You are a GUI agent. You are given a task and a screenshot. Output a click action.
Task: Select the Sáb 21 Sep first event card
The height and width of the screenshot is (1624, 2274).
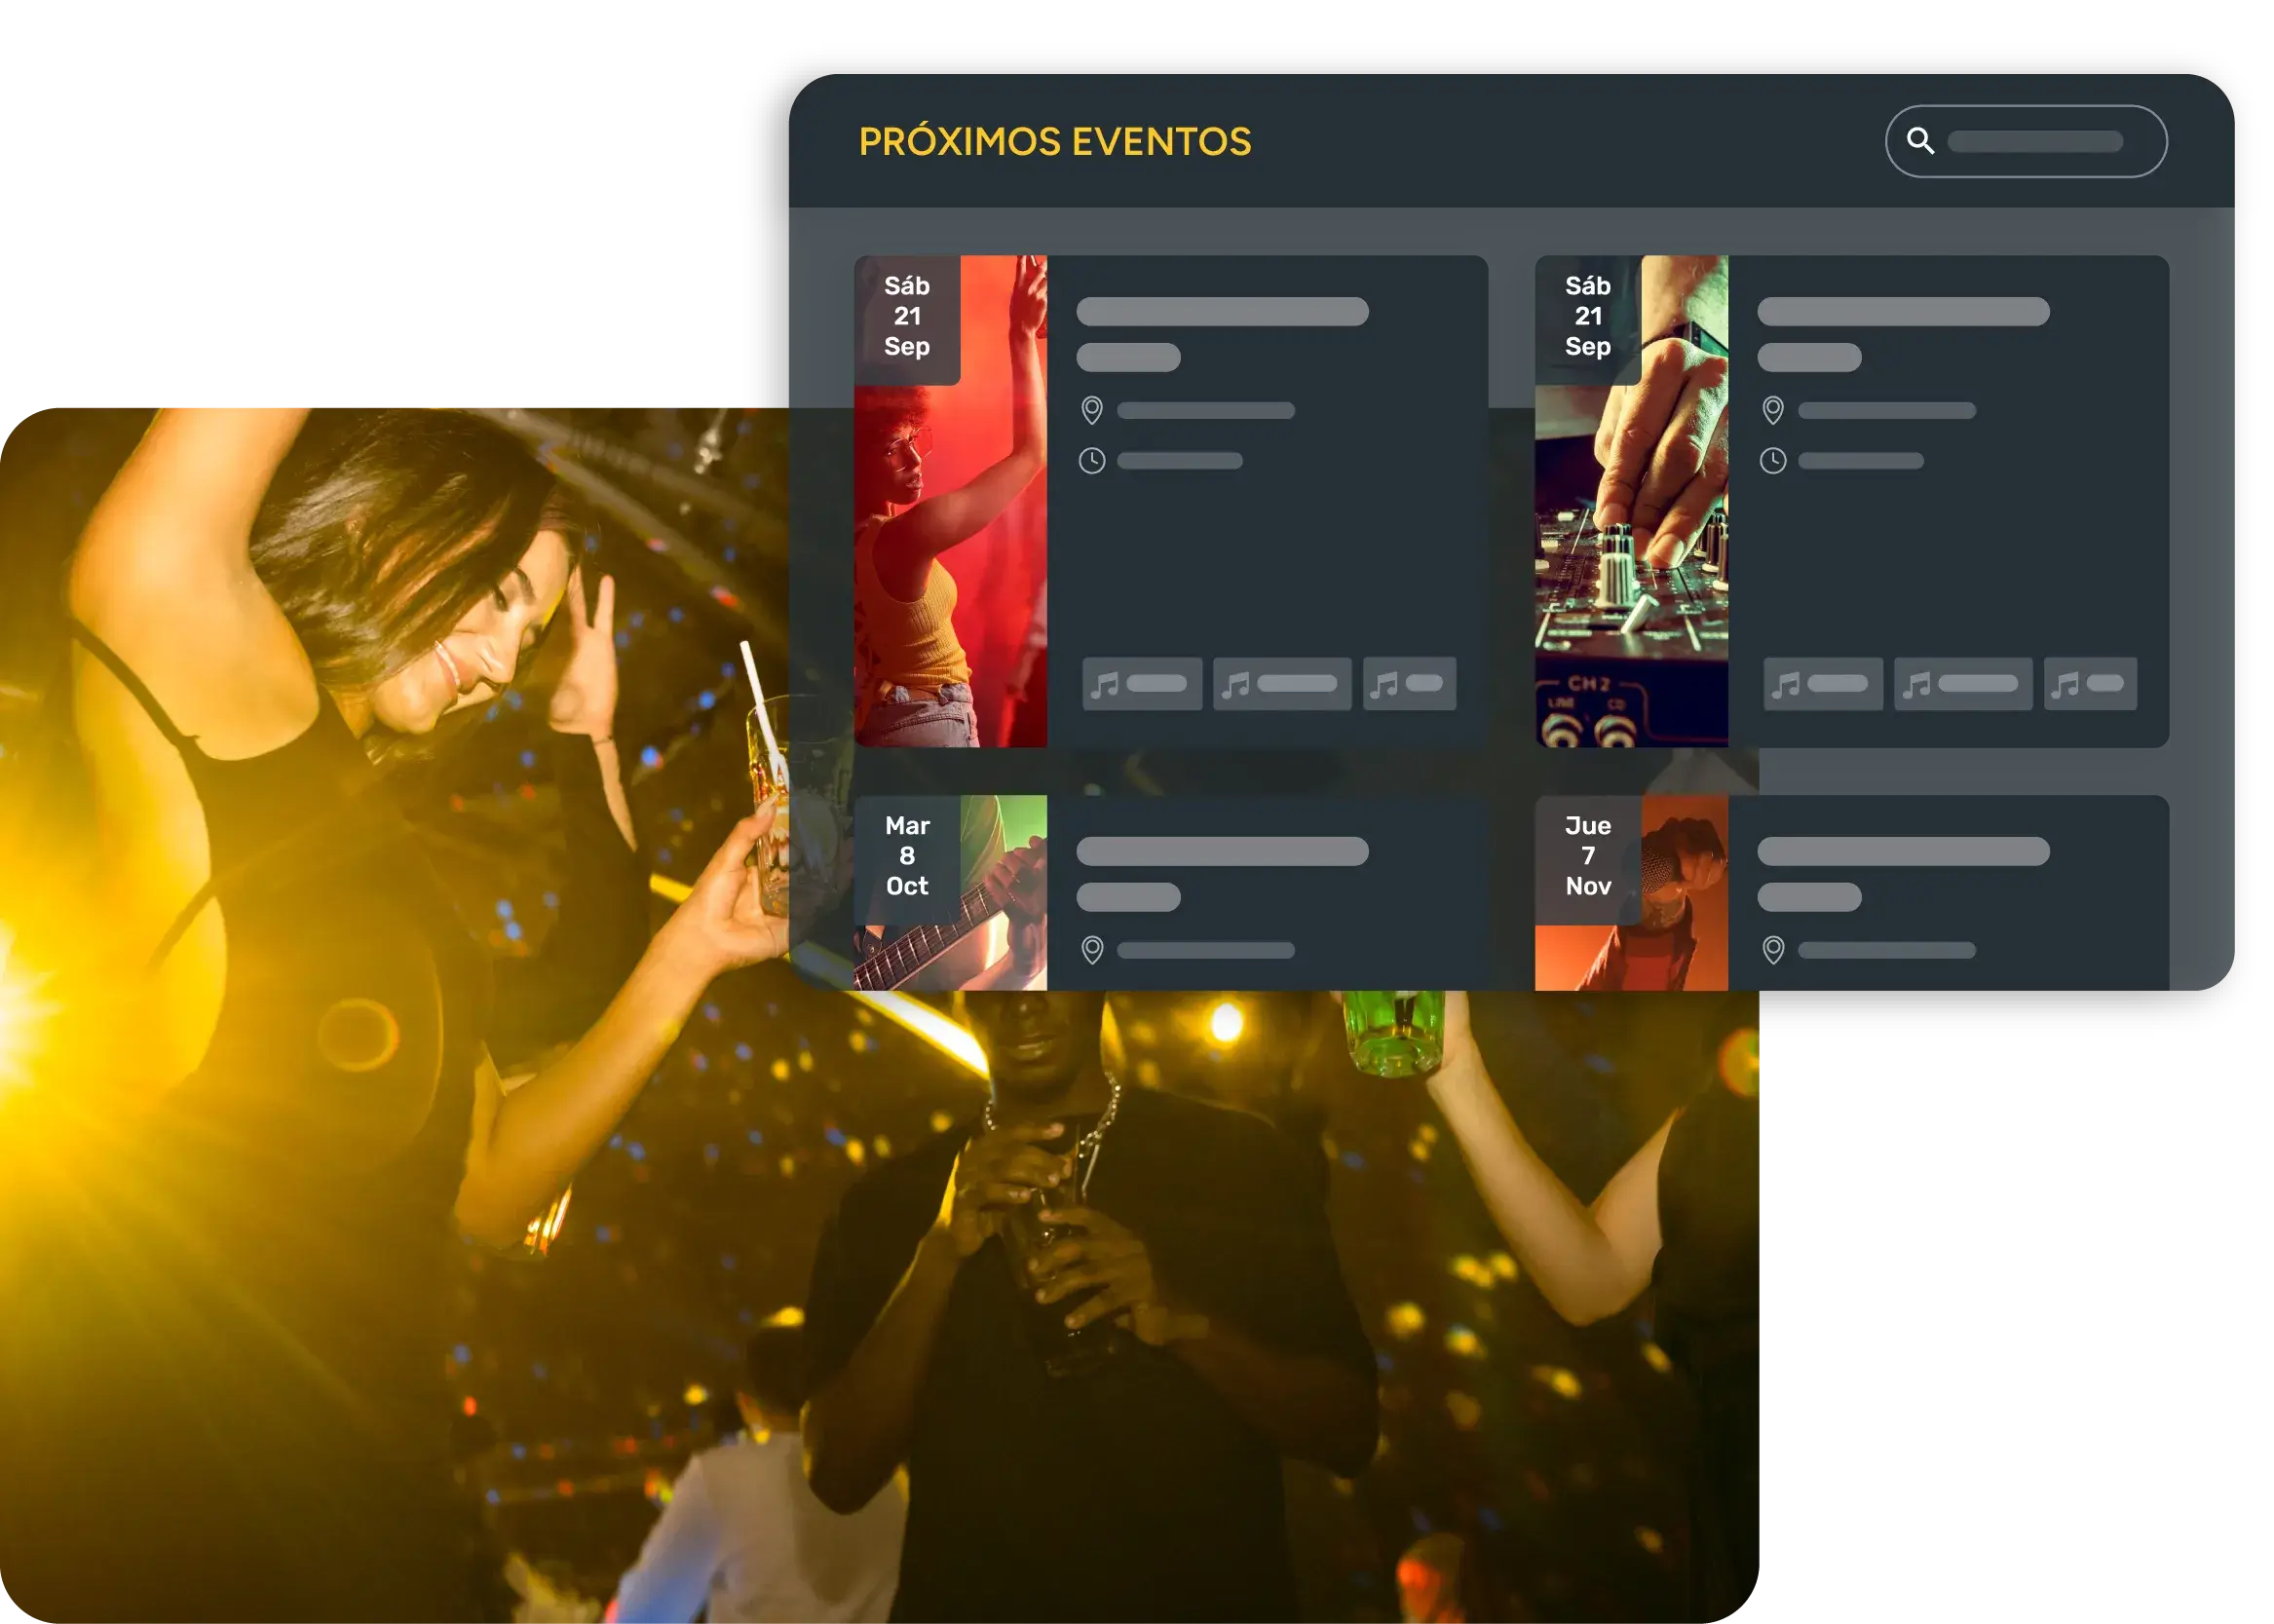click(x=1159, y=501)
